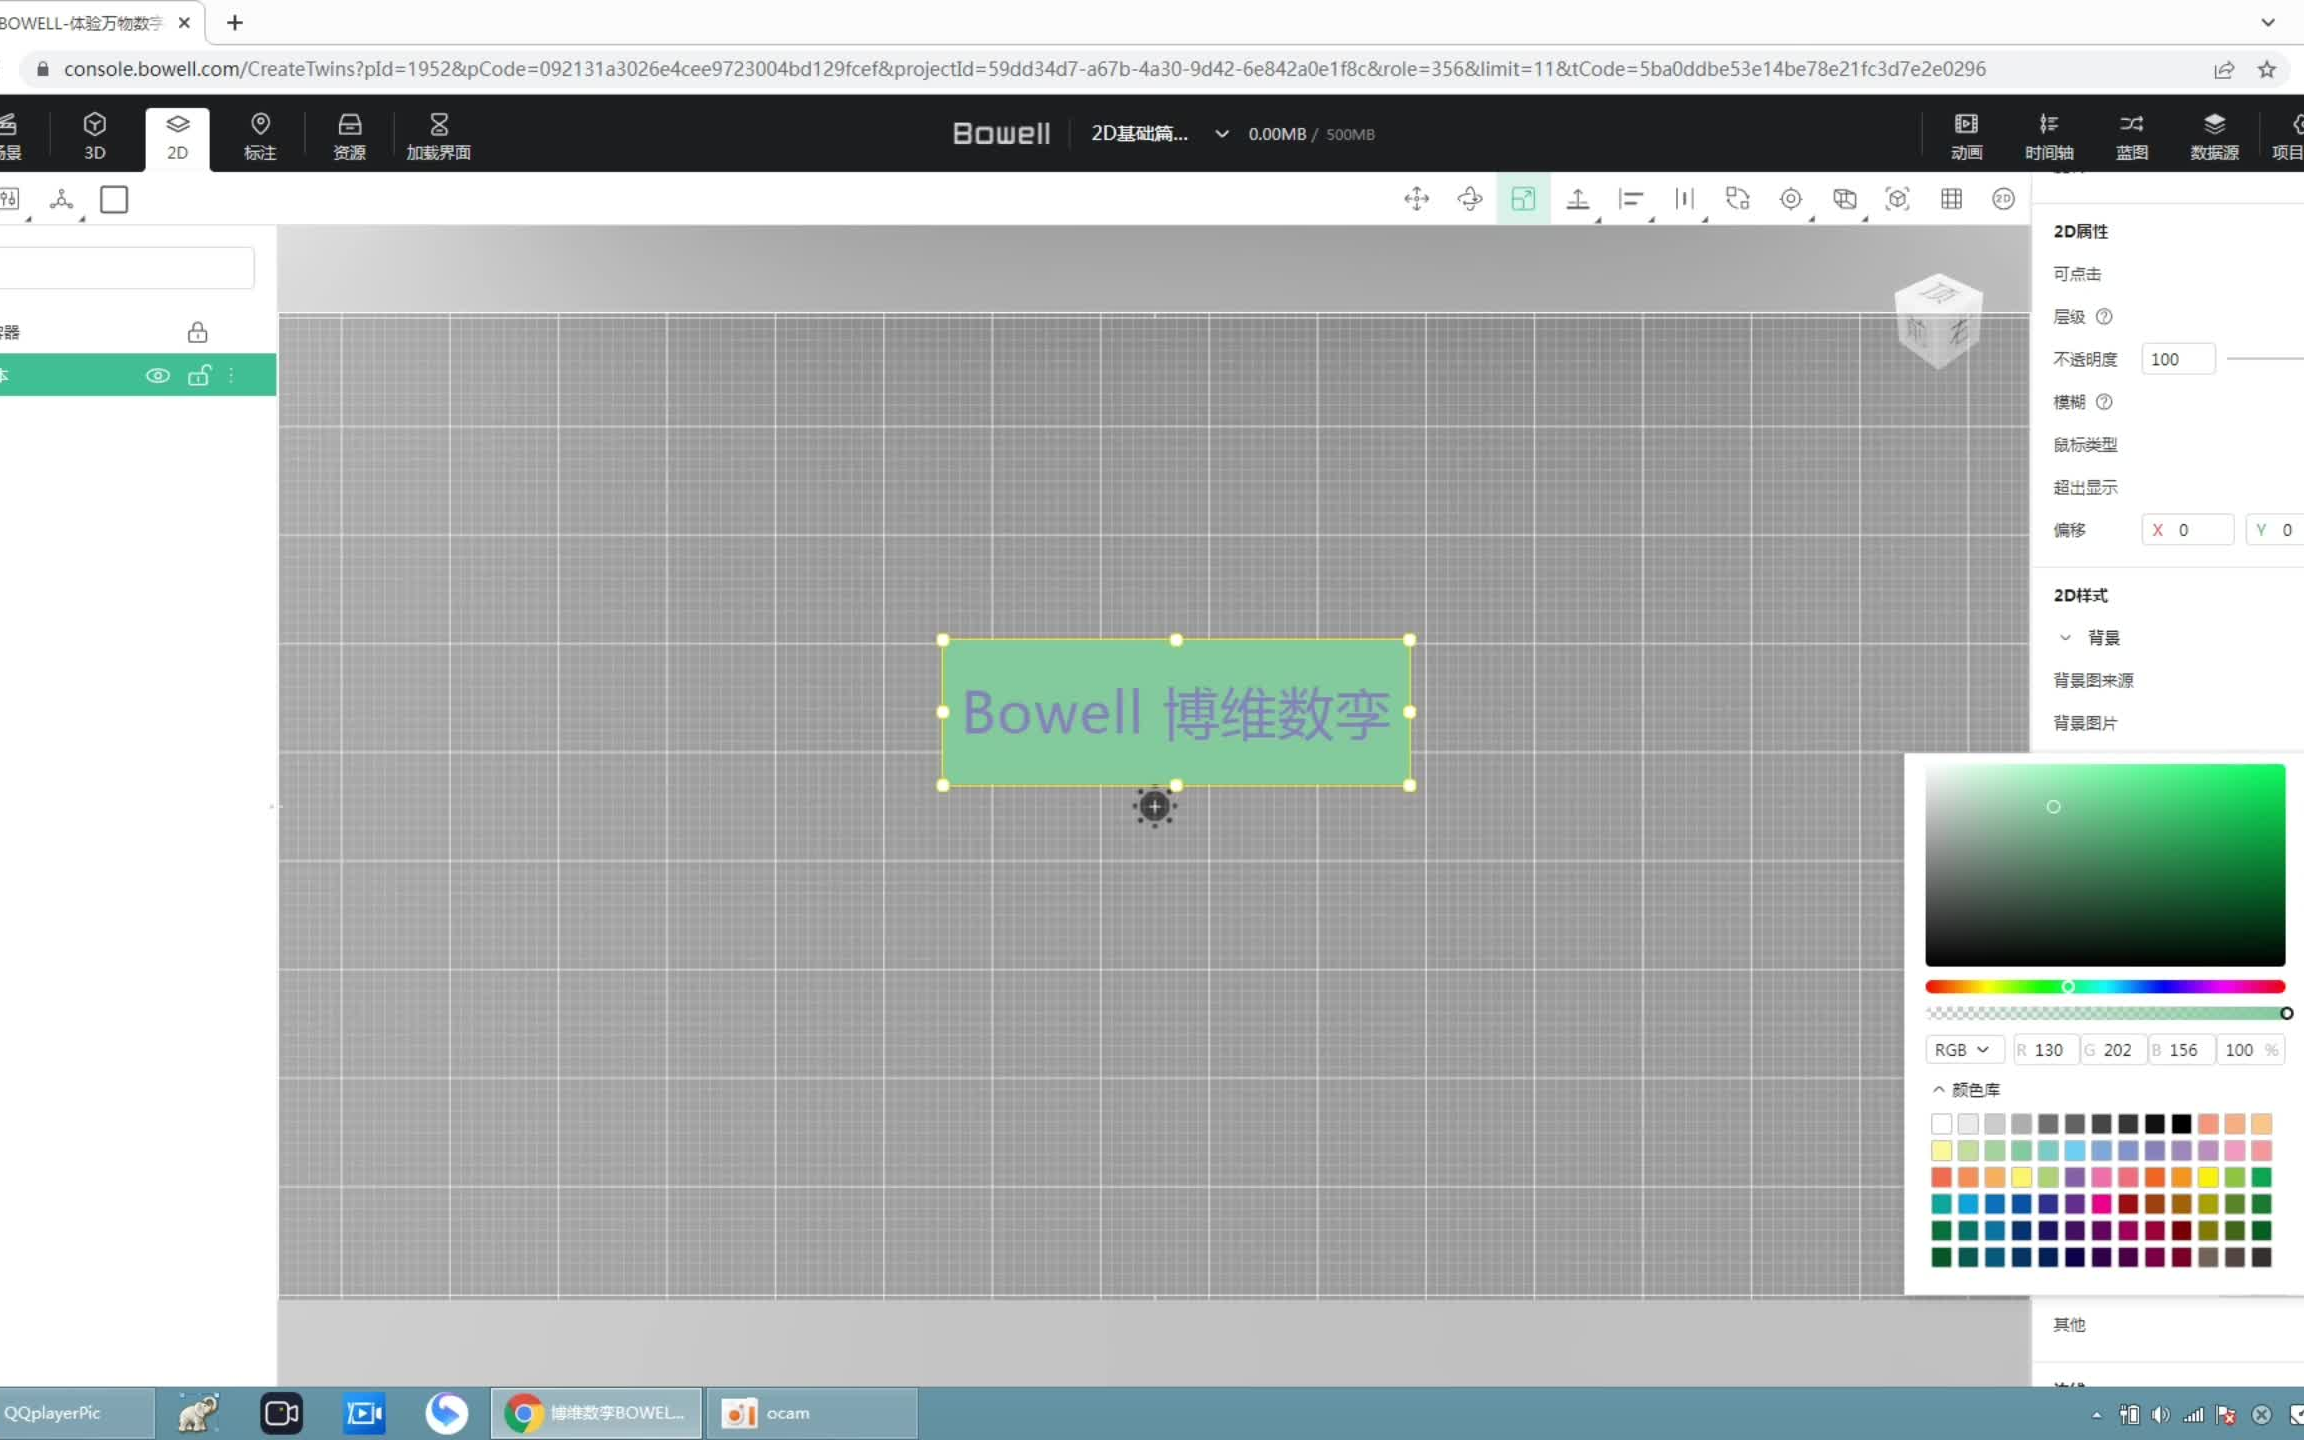Click the R value field showing 130
This screenshot has width=2304, height=1440.
tap(2045, 1050)
